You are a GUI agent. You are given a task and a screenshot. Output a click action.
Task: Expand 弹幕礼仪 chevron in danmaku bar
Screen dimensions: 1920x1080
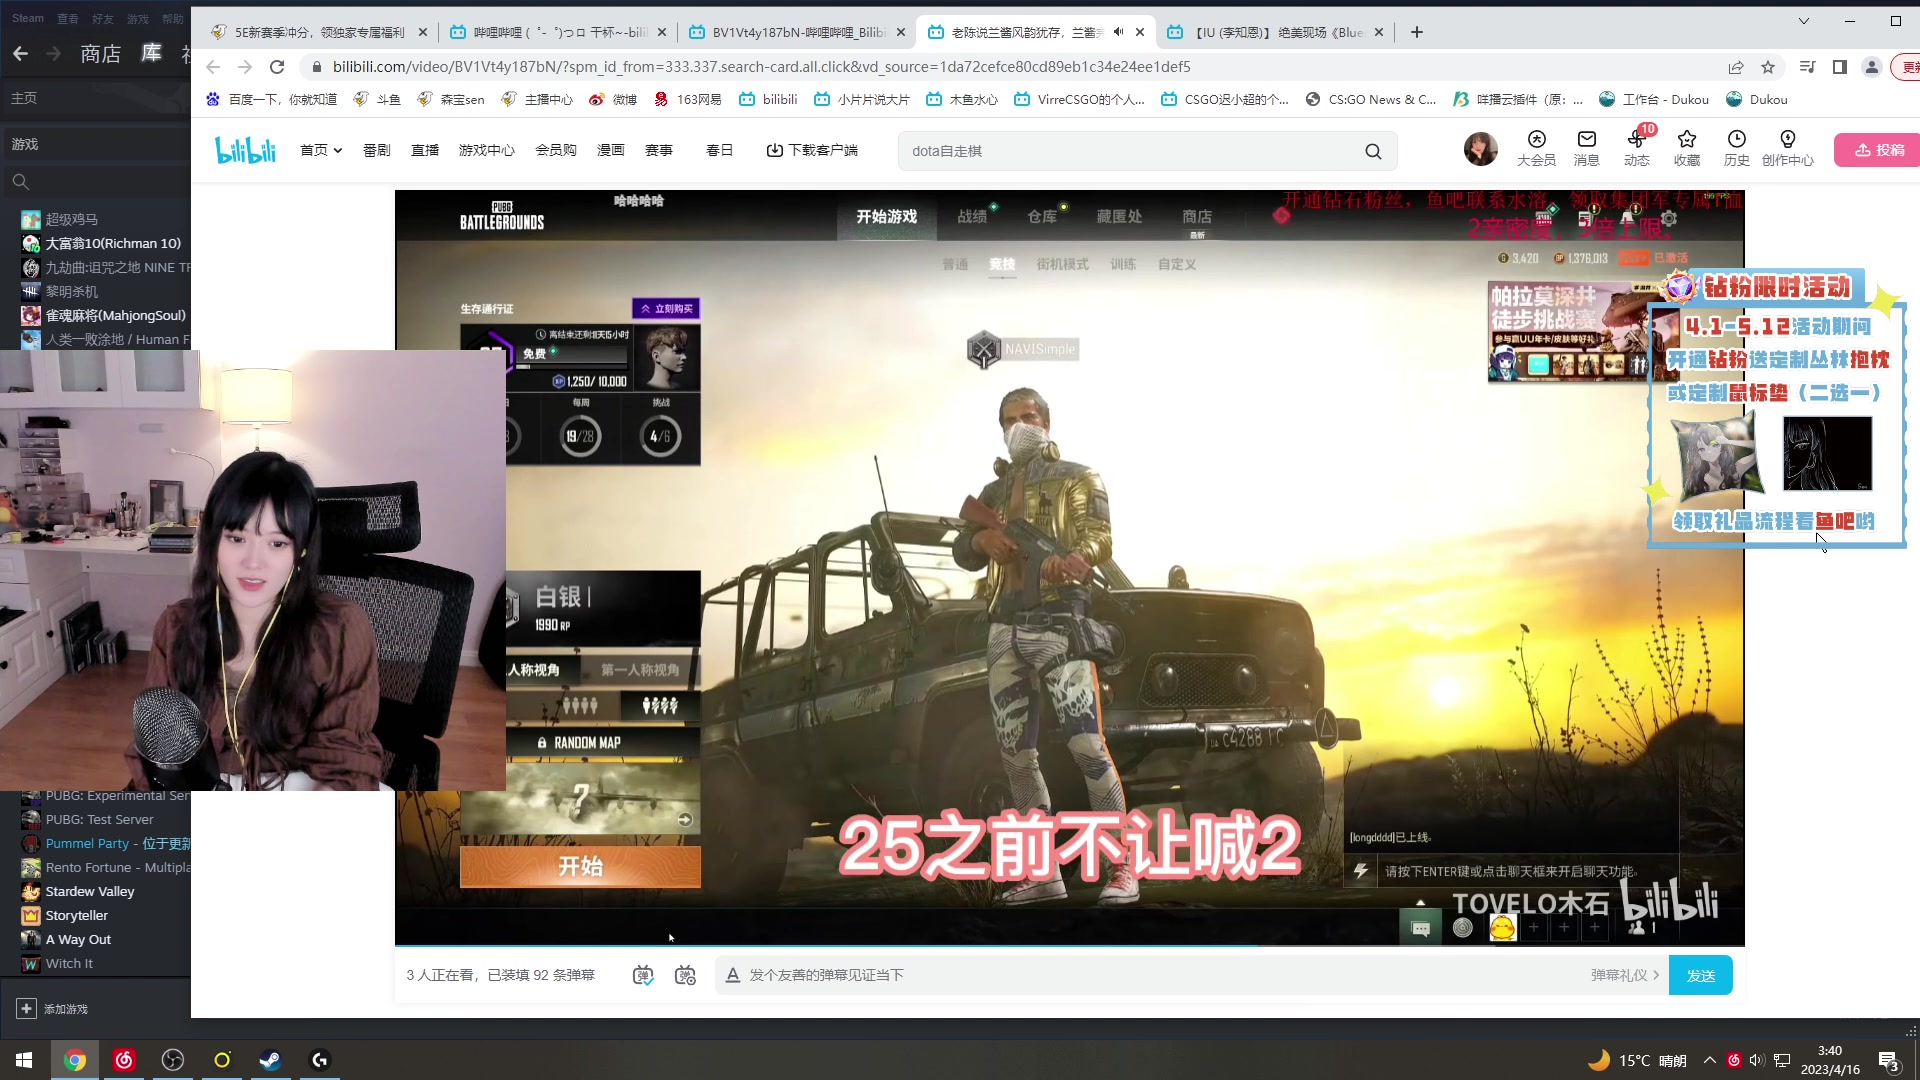(1656, 975)
